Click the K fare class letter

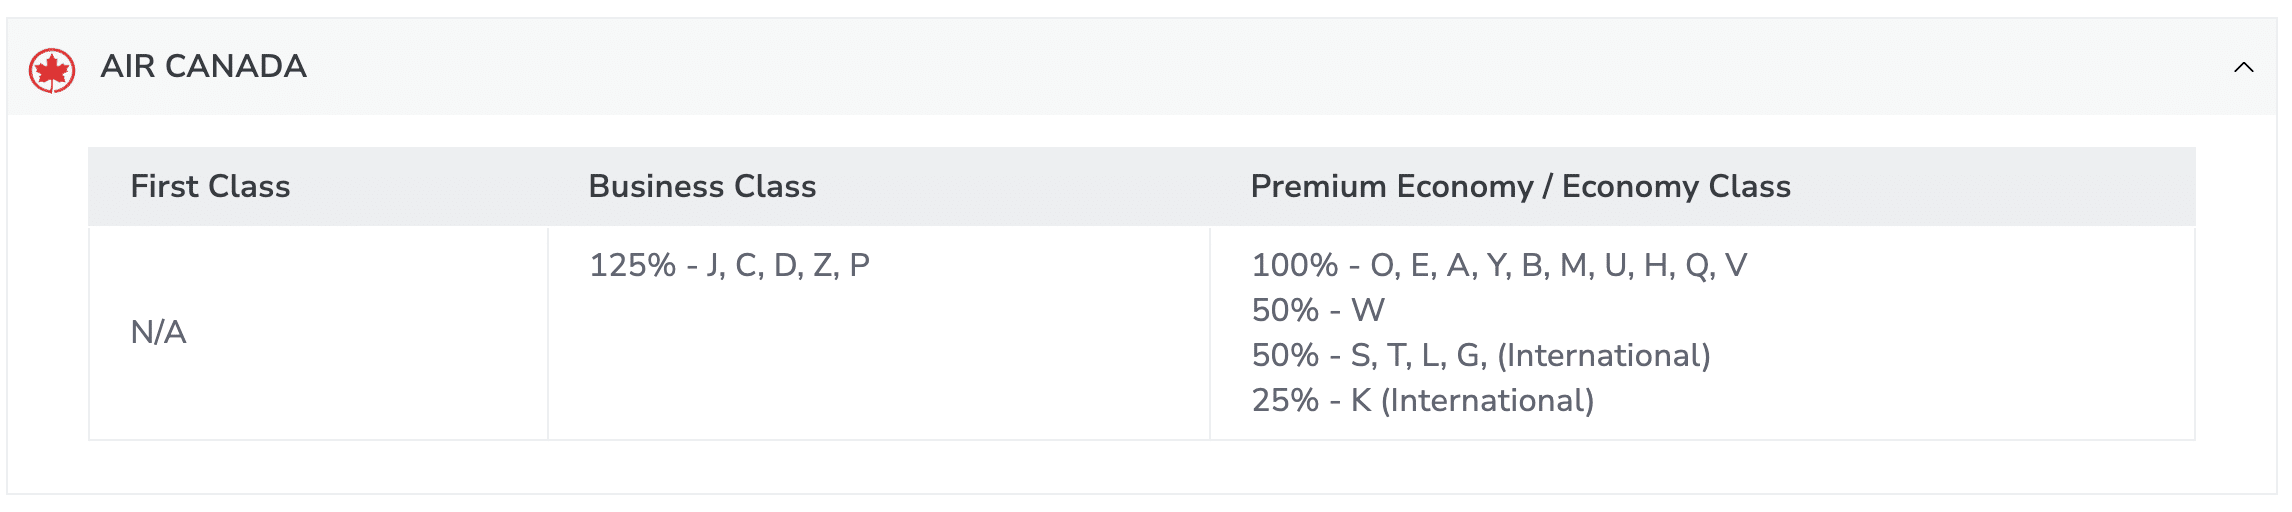click(x=1361, y=400)
